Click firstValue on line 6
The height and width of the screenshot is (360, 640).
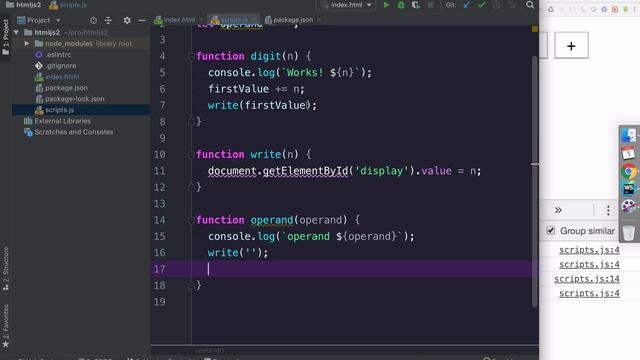[x=238, y=89]
